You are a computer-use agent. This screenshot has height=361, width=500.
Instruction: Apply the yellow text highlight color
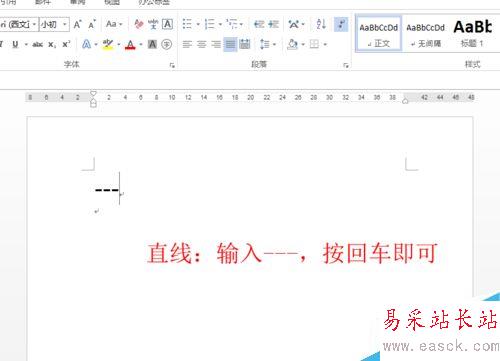coord(108,44)
